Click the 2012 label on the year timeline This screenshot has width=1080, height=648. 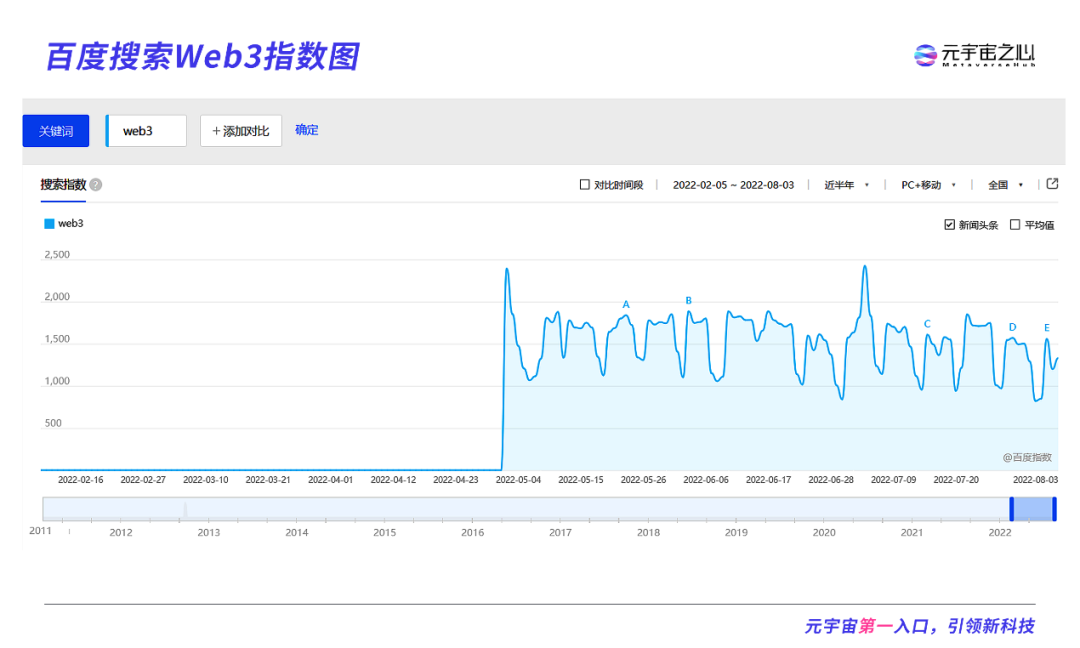[x=121, y=532]
